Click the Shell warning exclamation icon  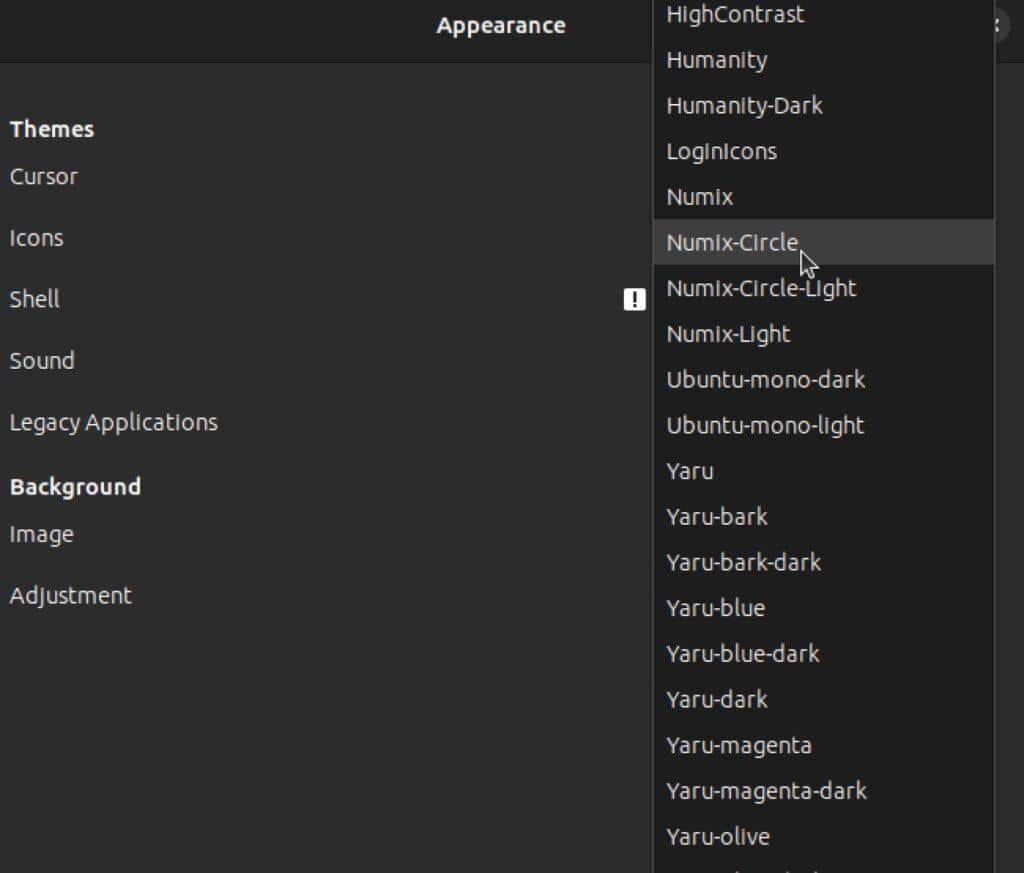[x=634, y=300]
